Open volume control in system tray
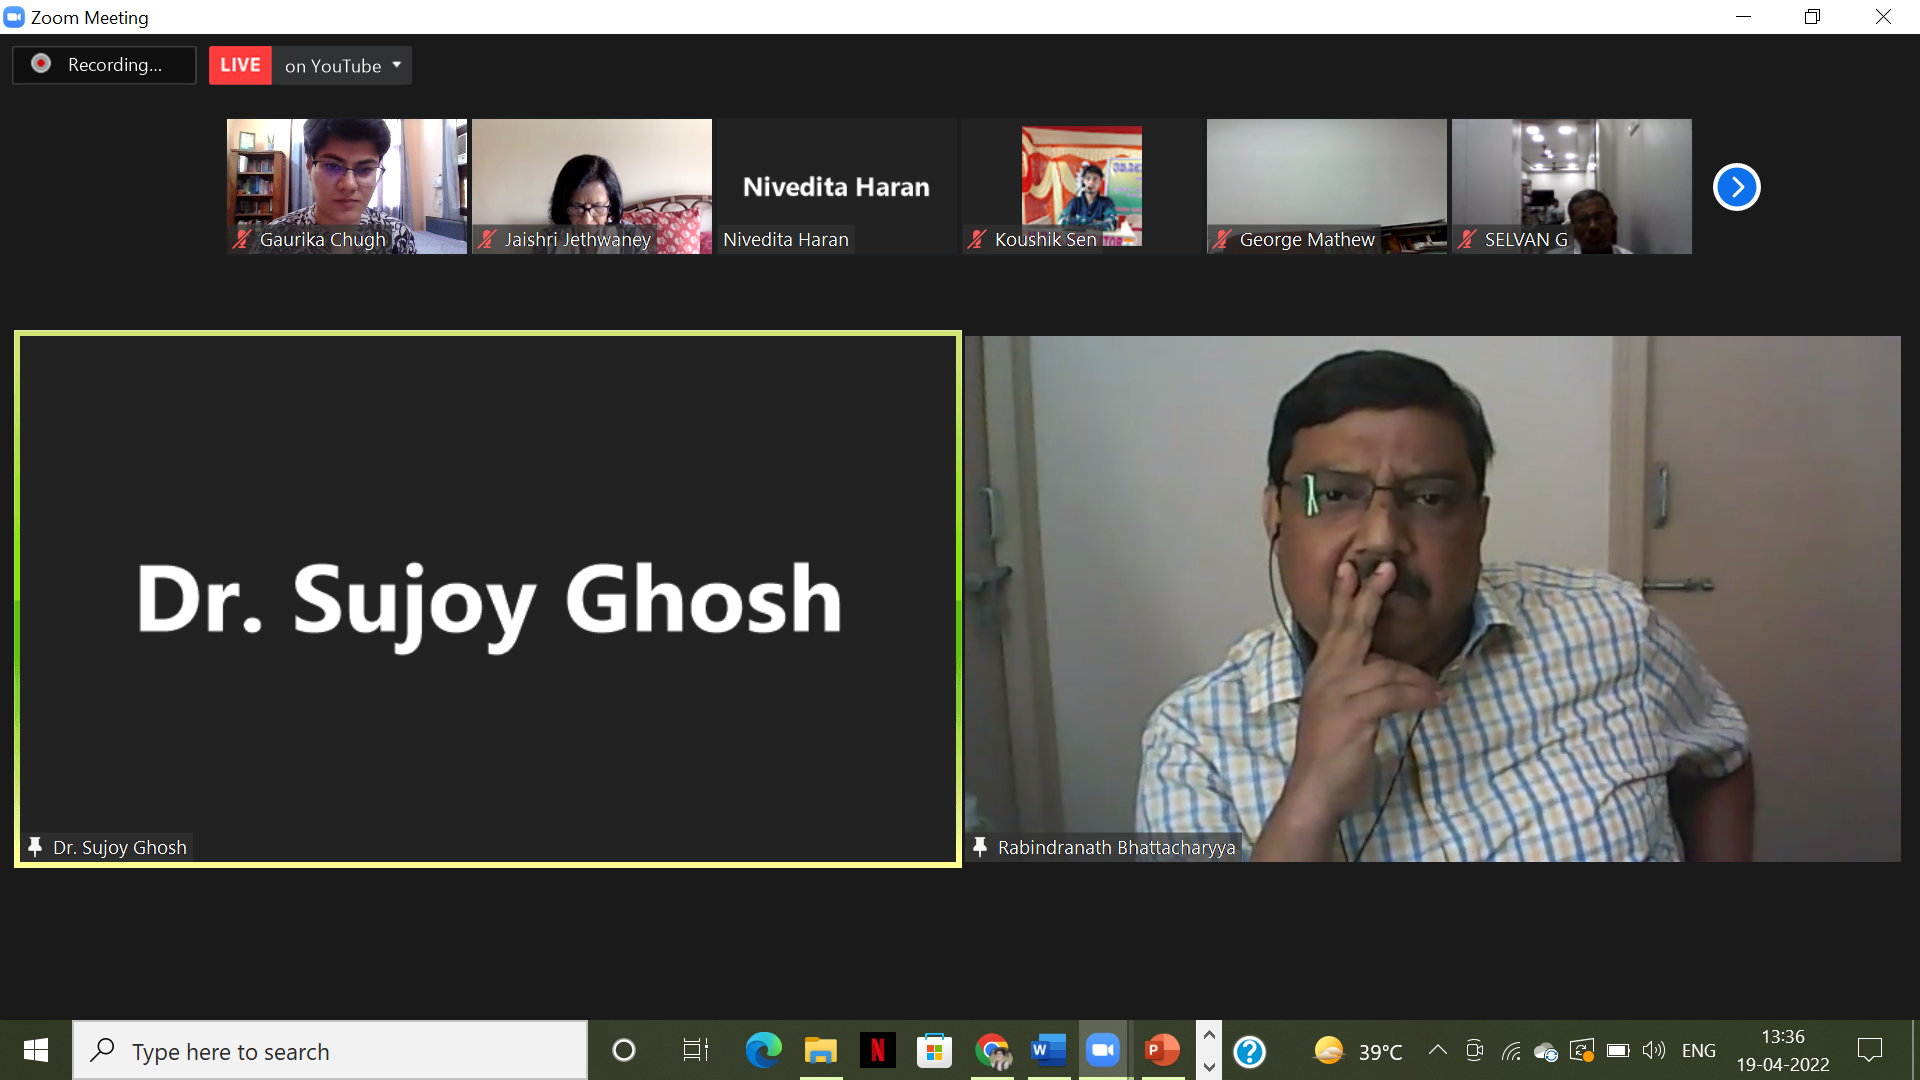The height and width of the screenshot is (1080, 1920). point(1653,1050)
